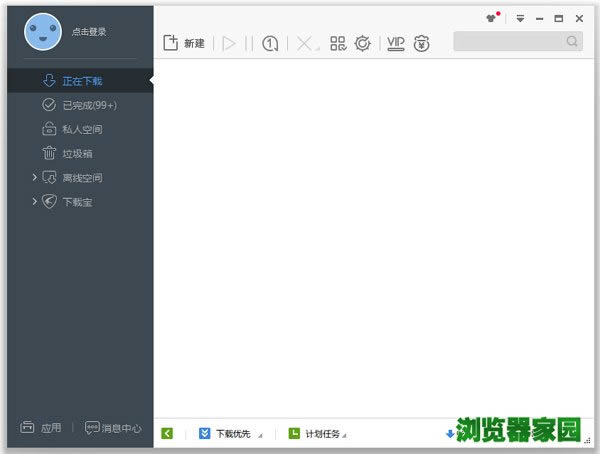Viewport: 600px width, 454px height.
Task: Click the new task document icon
Action: coord(171,43)
